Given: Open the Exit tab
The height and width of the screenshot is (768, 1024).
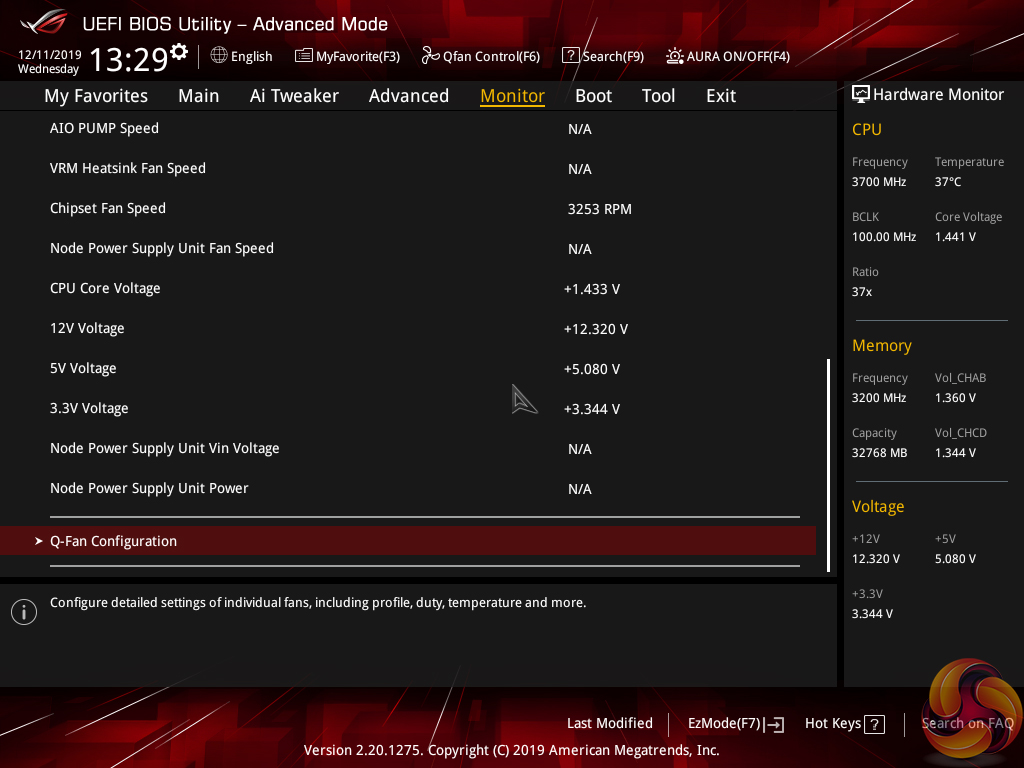Looking at the screenshot, I should (x=721, y=96).
